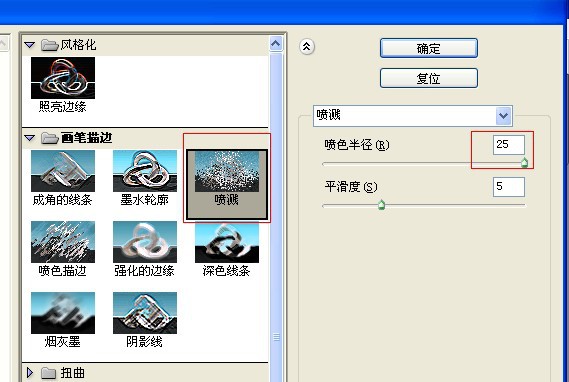Click the 喷色半径 (R) label
569x382 pixels.
[x=357, y=145]
